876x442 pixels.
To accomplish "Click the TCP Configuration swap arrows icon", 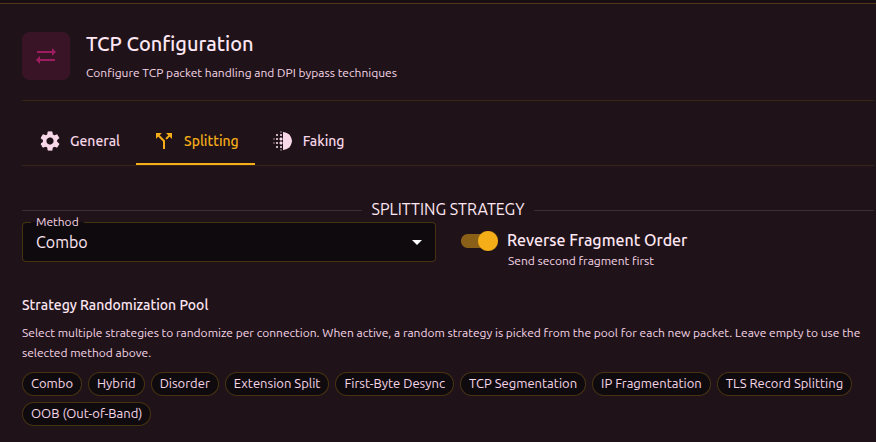I will click(x=46, y=56).
